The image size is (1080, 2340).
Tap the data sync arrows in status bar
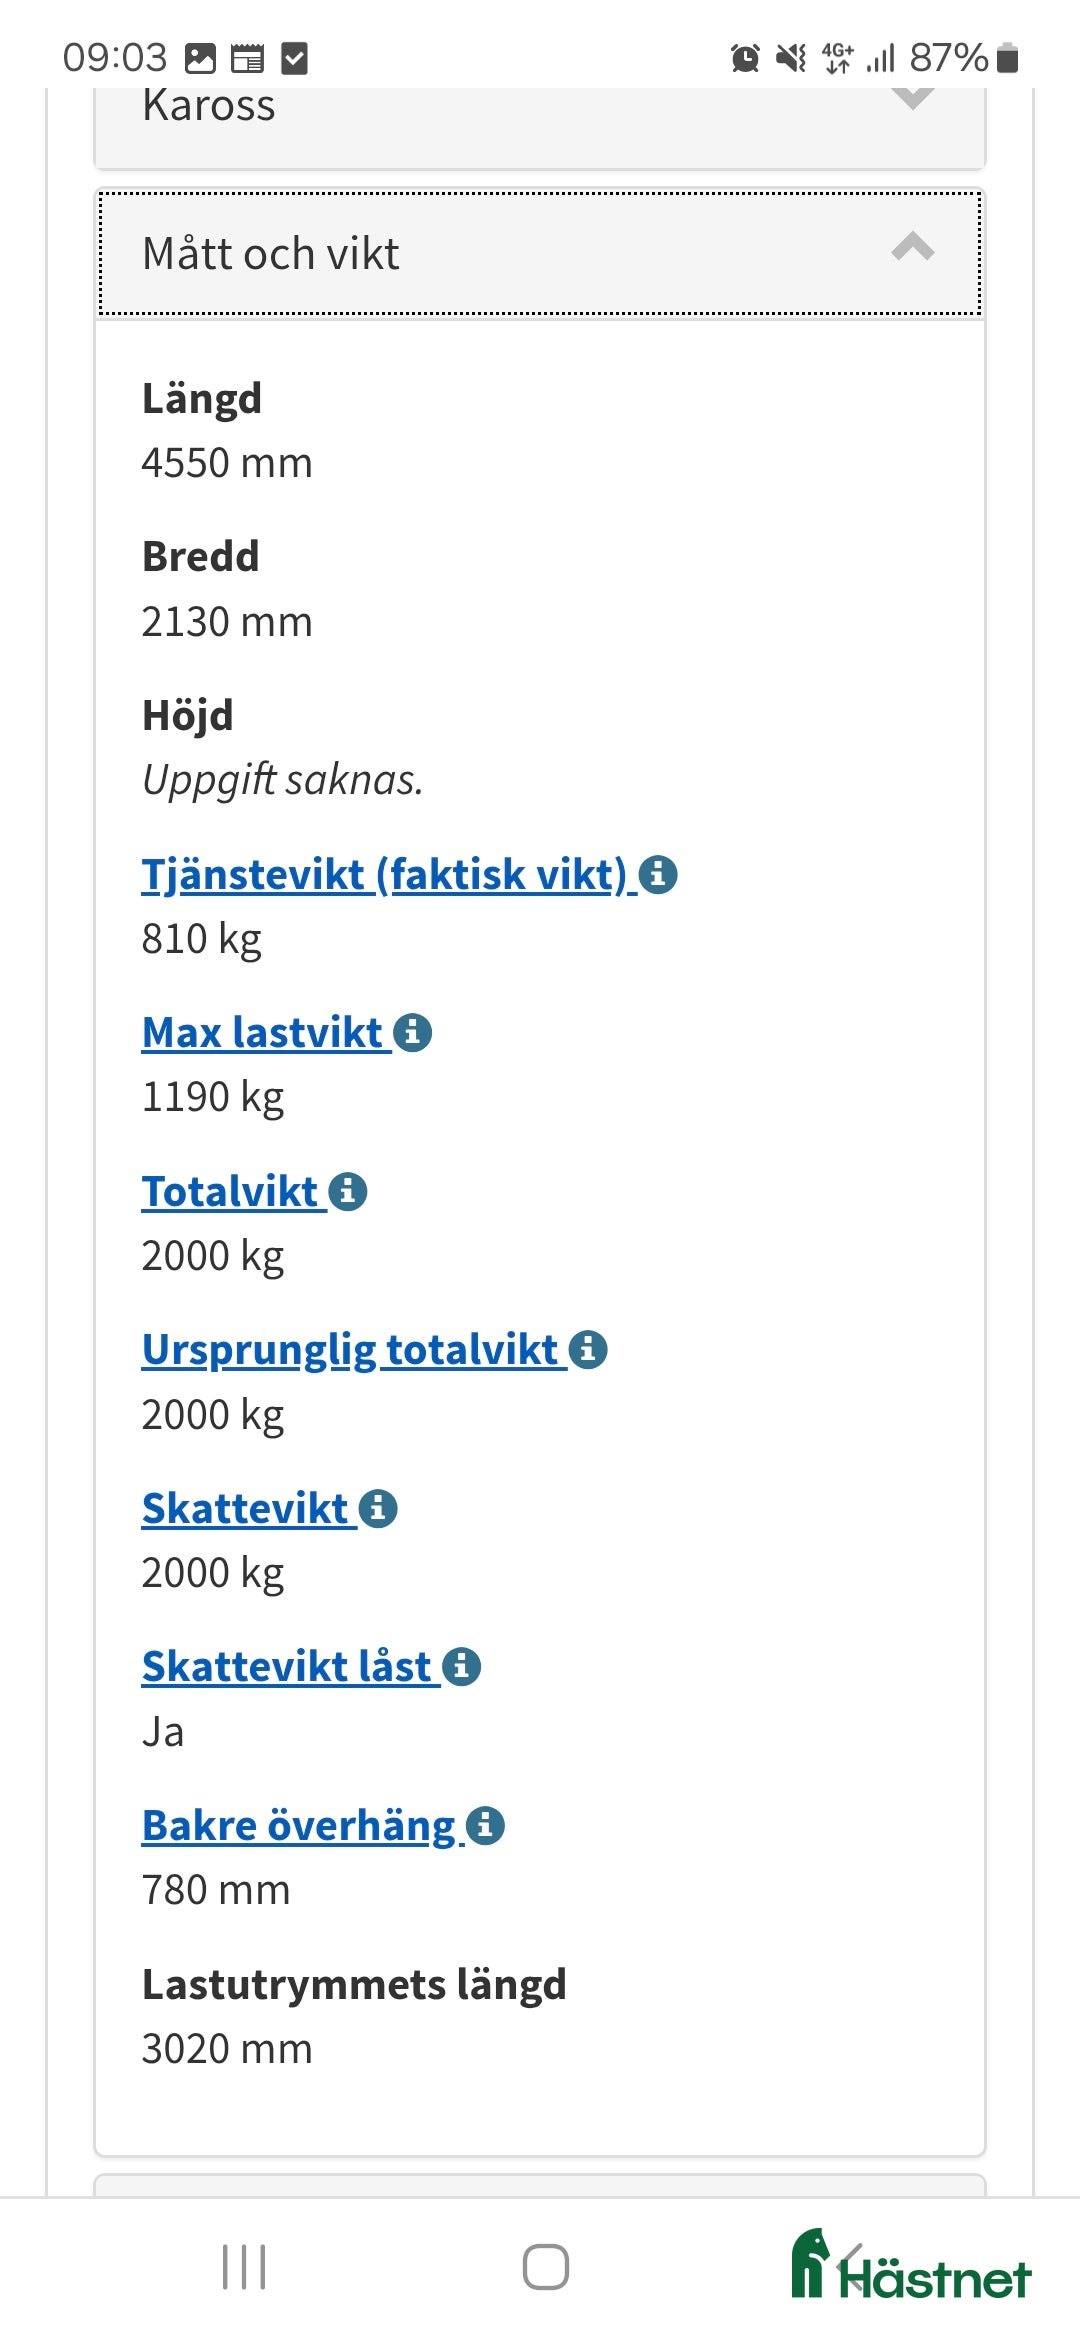[836, 60]
